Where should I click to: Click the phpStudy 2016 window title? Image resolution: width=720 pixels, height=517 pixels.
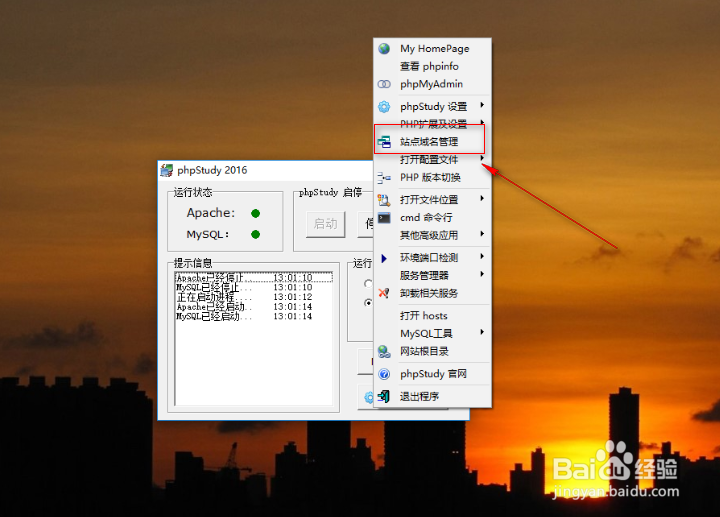[212, 170]
